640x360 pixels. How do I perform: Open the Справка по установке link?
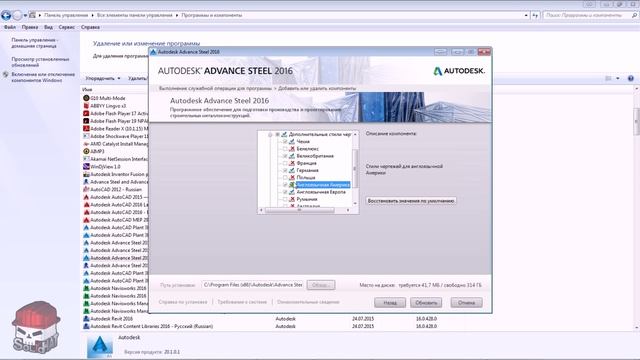click(x=183, y=302)
